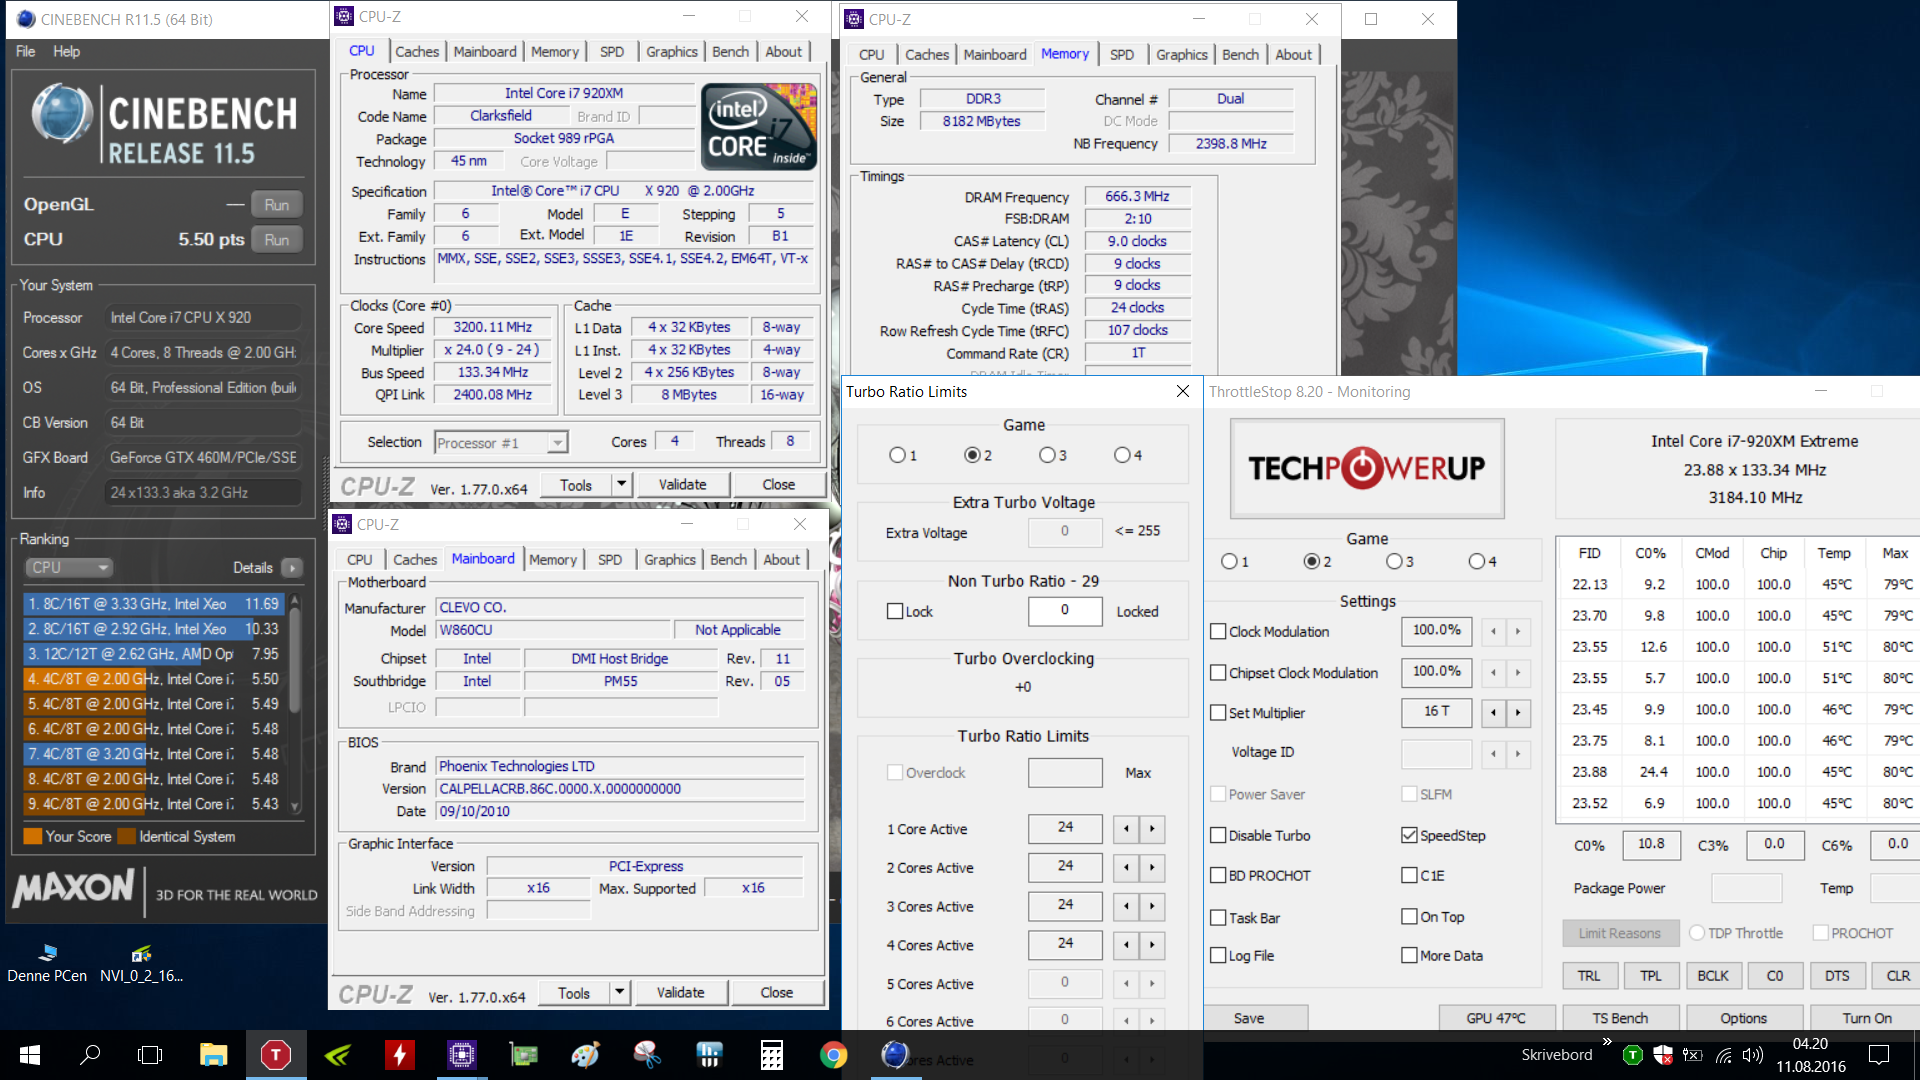Enable Clock Modulation checkbox
Screen dimensions: 1920x1080
[x=1218, y=632]
